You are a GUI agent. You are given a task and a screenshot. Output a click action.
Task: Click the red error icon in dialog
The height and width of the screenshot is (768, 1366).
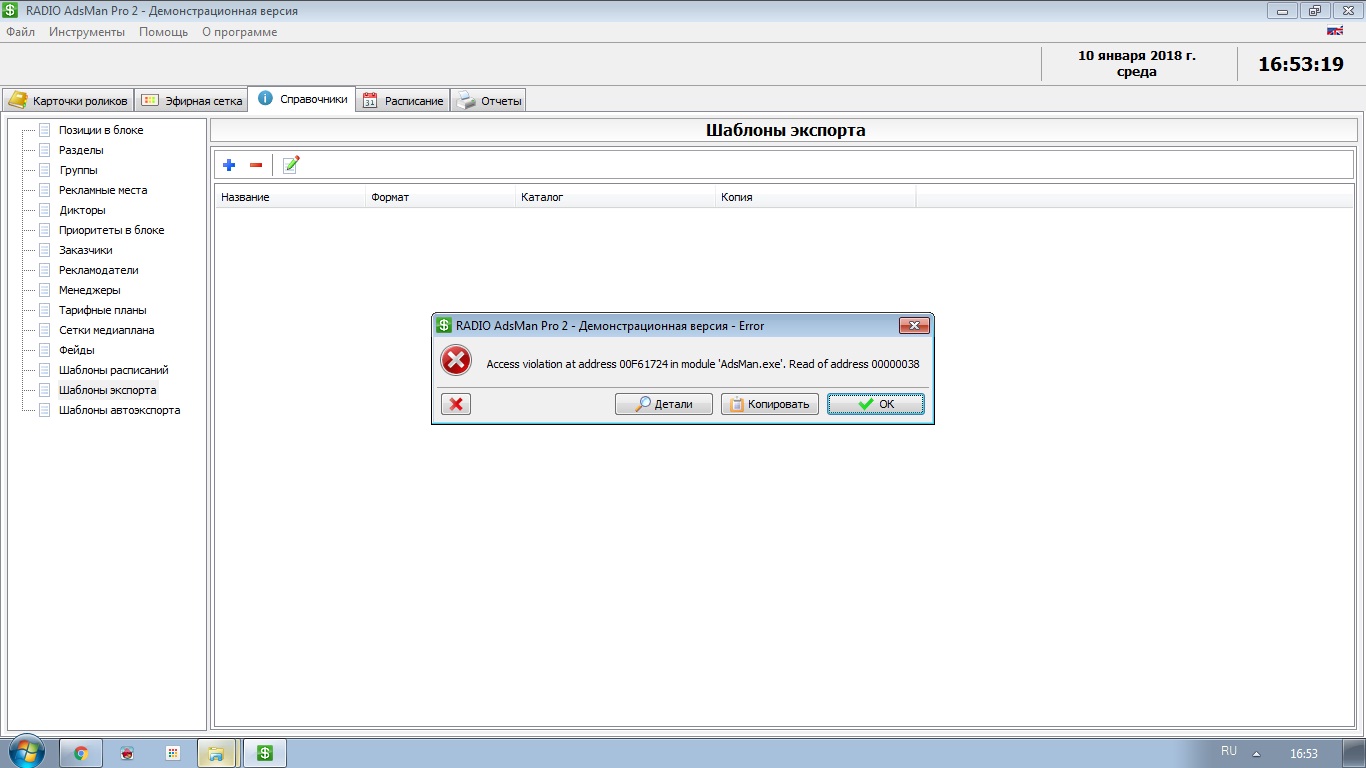tap(456, 361)
